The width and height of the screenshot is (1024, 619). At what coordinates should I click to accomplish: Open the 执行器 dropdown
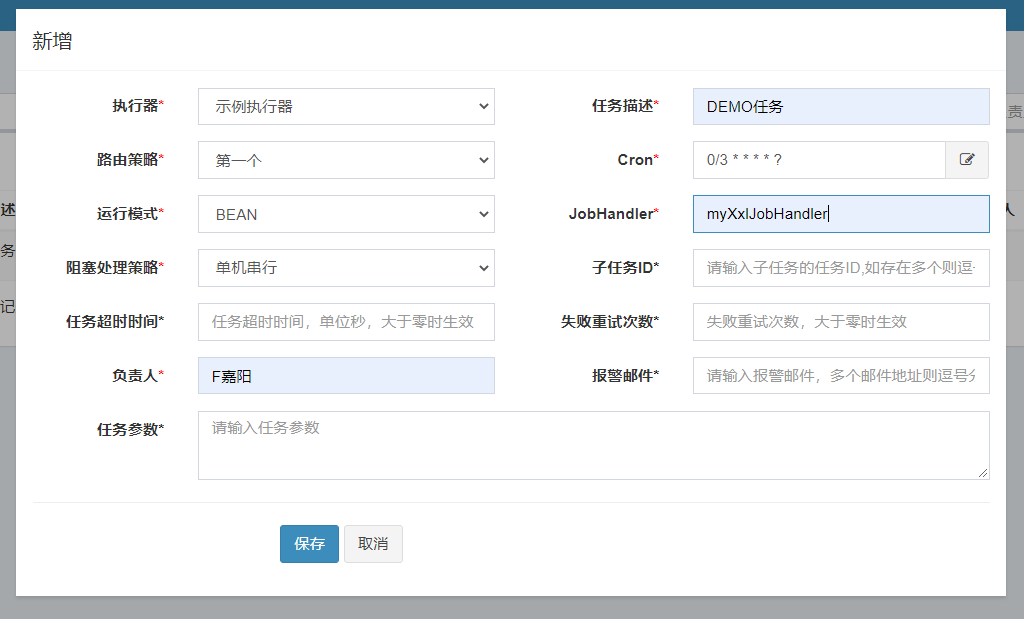tap(346, 106)
